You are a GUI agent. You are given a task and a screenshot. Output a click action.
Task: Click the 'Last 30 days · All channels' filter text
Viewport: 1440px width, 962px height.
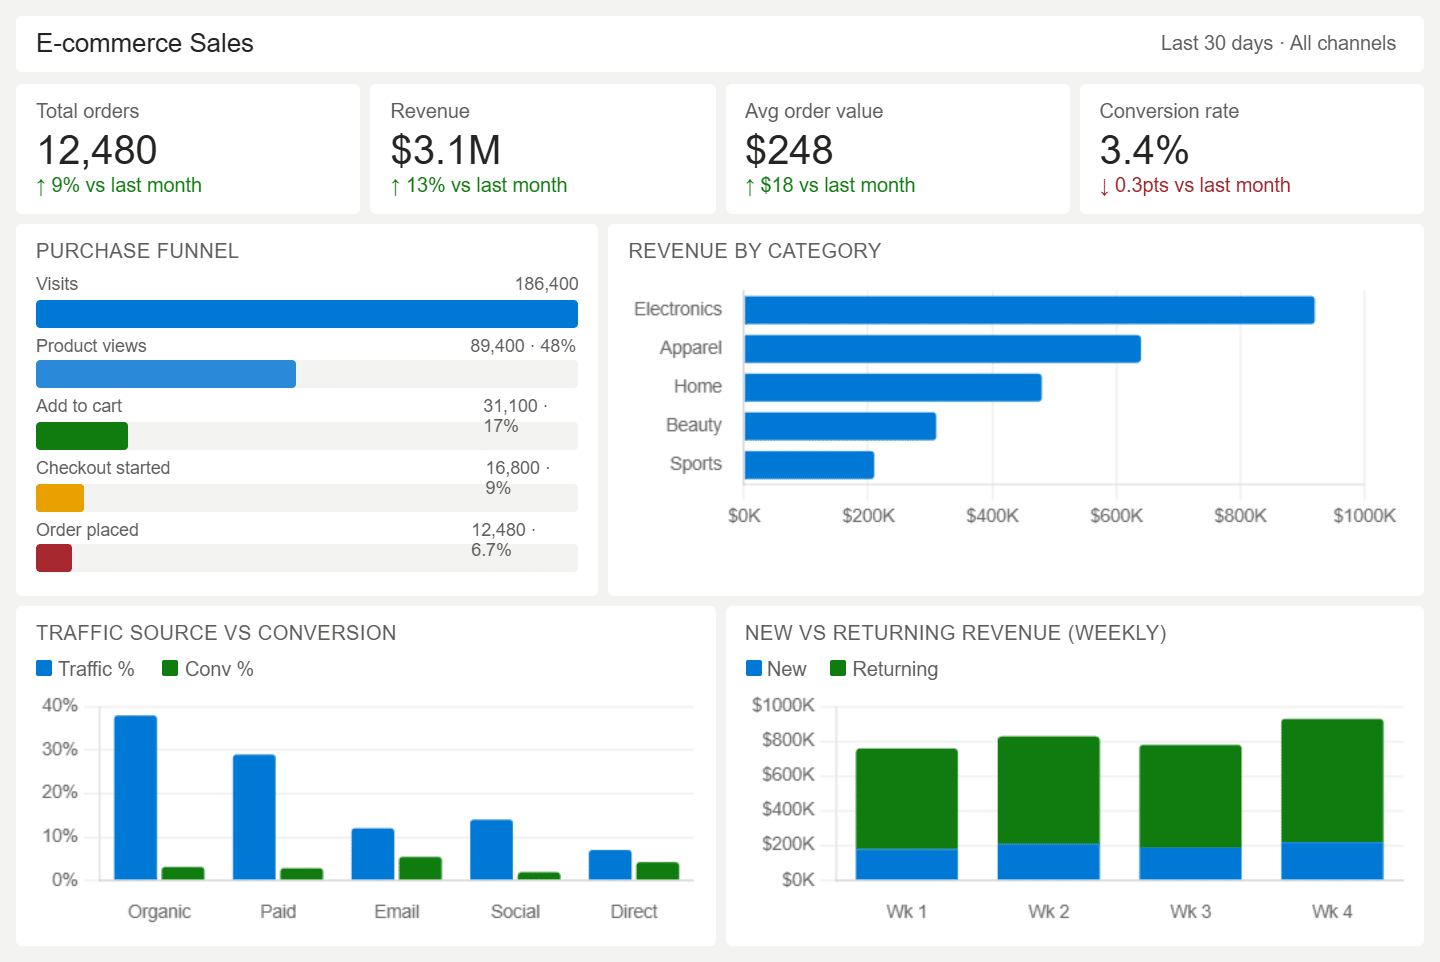(1278, 43)
